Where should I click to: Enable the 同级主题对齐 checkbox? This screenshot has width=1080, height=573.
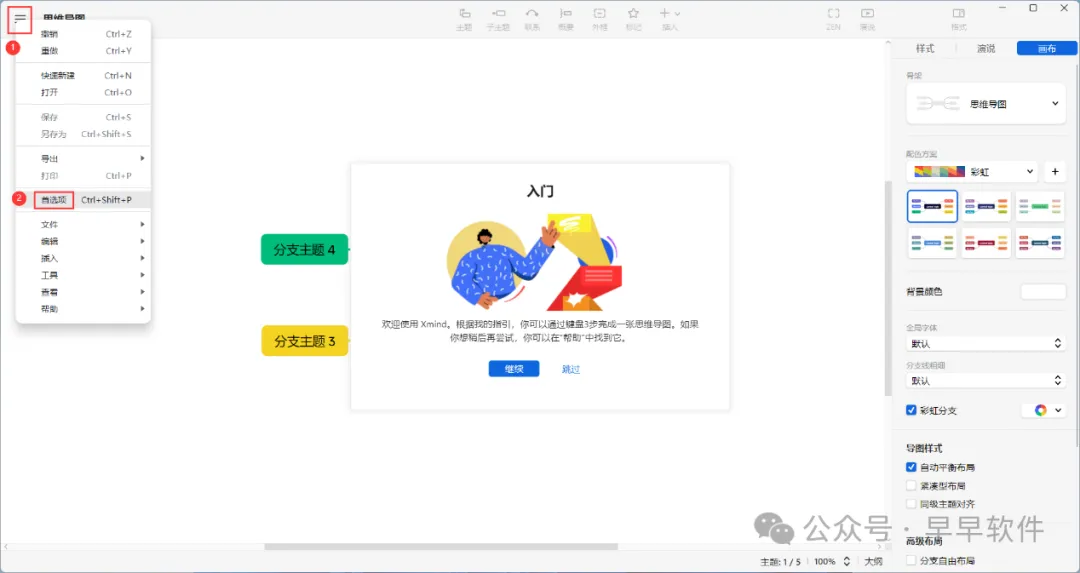911,504
